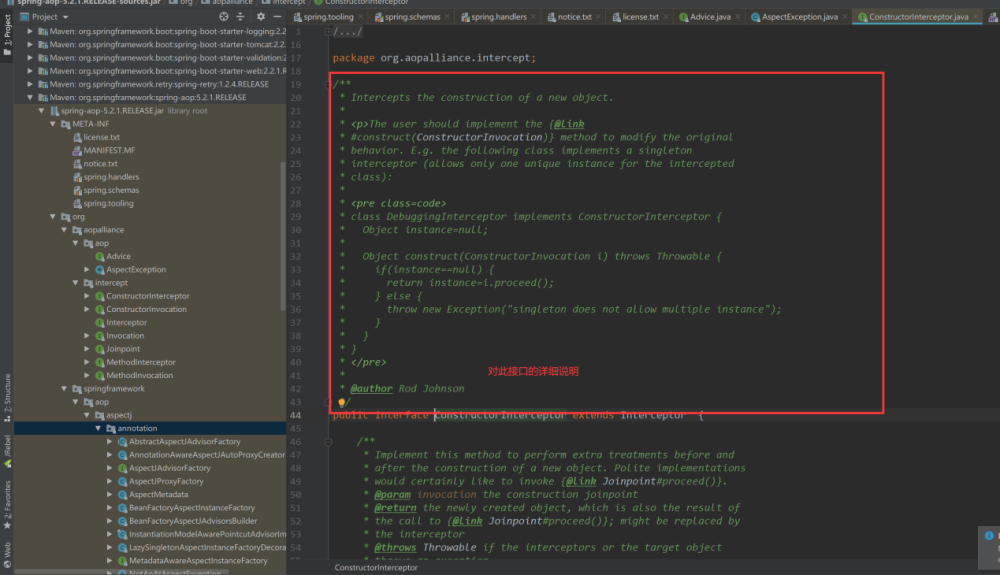
Task: Open Project panel settings gear
Action: click(x=260, y=17)
